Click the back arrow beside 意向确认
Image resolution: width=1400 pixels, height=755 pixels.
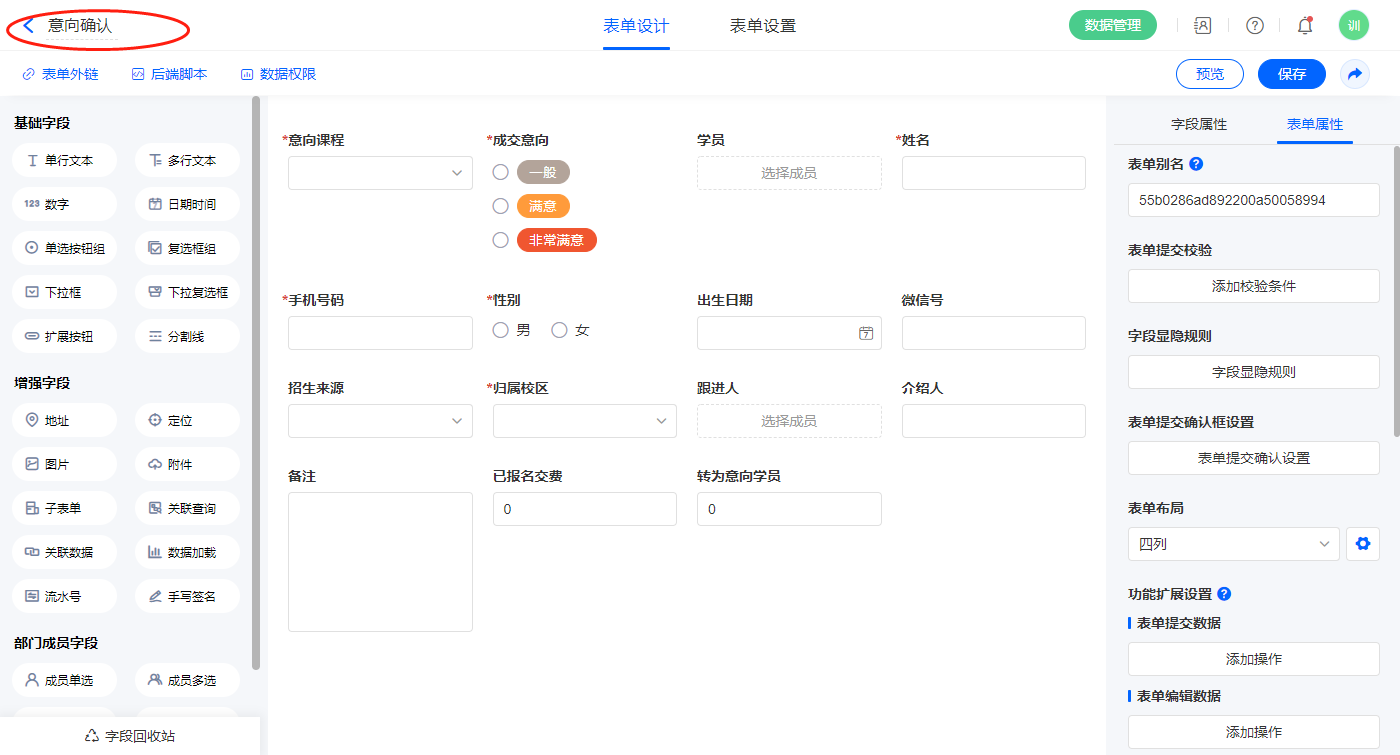click(x=28, y=26)
